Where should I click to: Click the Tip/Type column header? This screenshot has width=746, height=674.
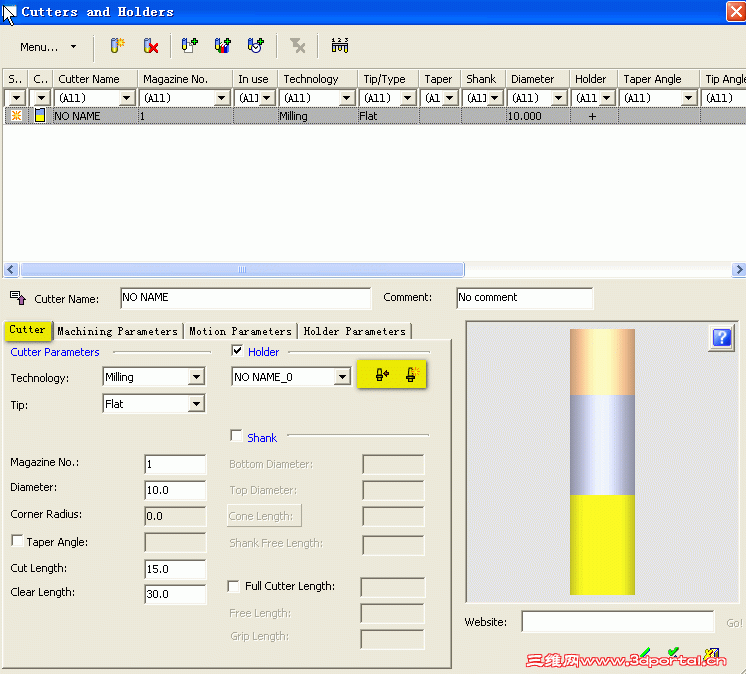(x=388, y=79)
